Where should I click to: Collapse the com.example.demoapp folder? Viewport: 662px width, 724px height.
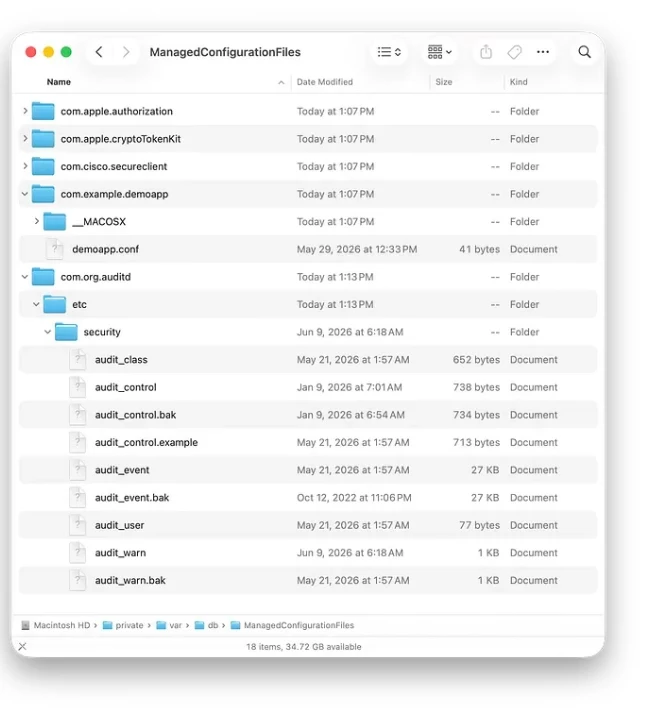[x=25, y=194]
